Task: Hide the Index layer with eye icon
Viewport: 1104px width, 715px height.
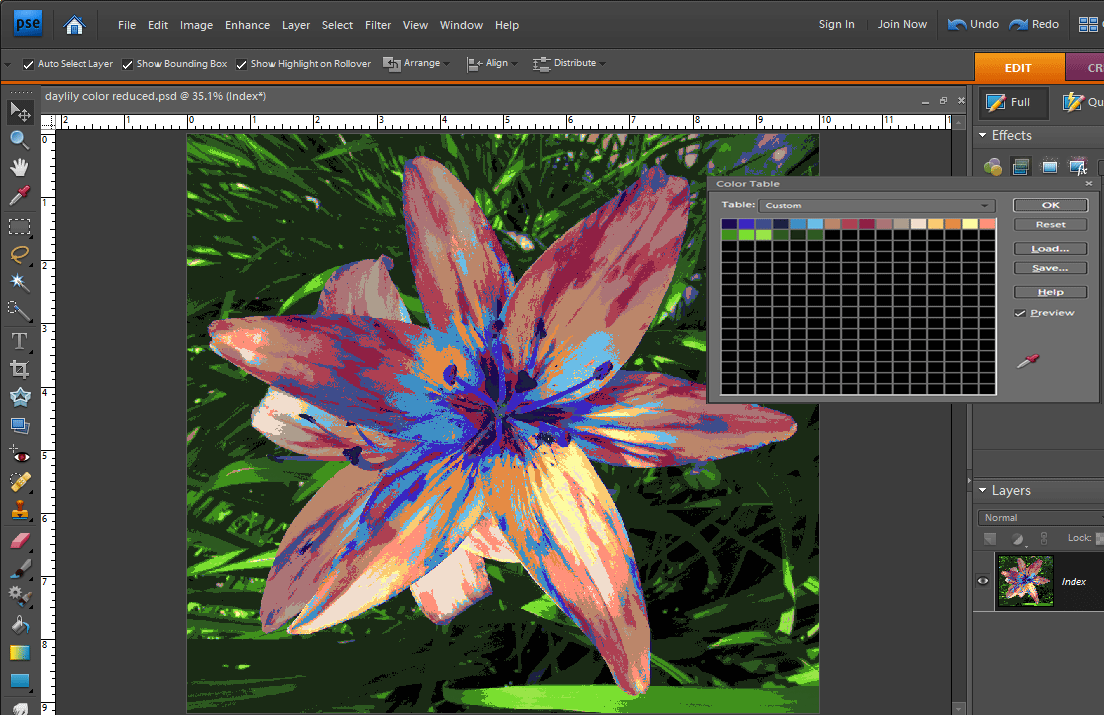Action: 983,581
